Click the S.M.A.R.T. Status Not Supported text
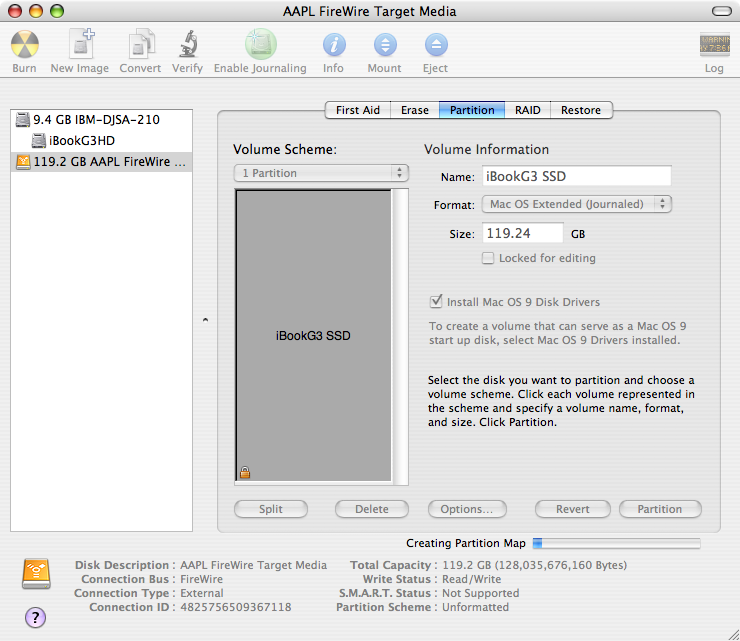This screenshot has width=740, height=641. coord(480,593)
